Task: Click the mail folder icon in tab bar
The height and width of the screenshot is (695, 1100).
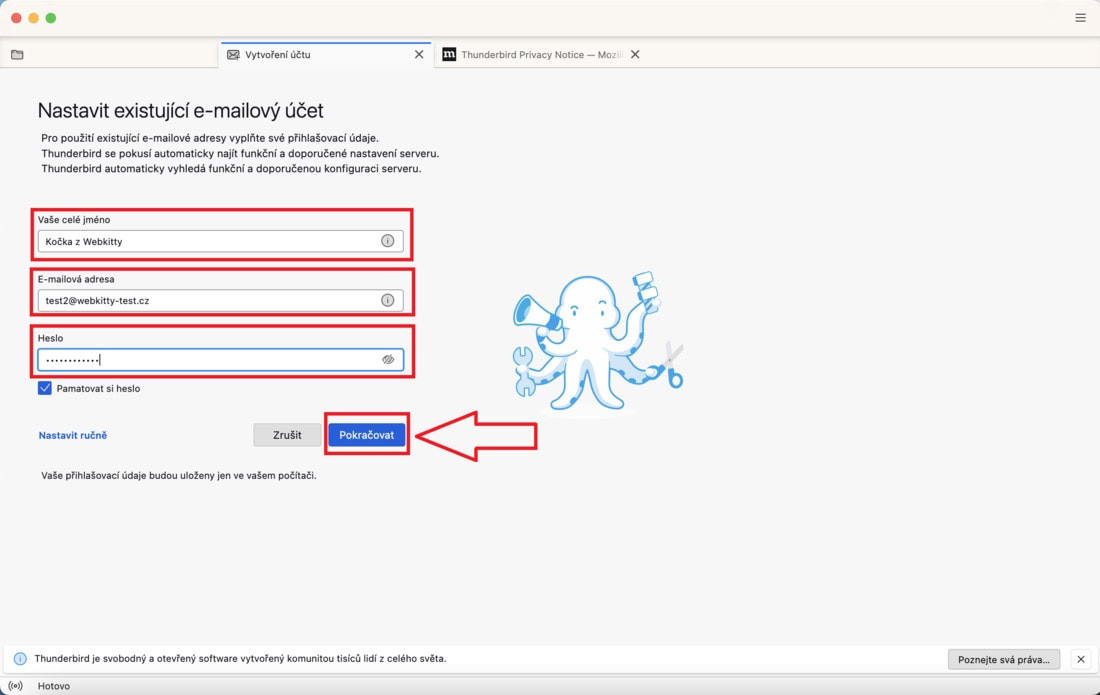Action: [18, 55]
